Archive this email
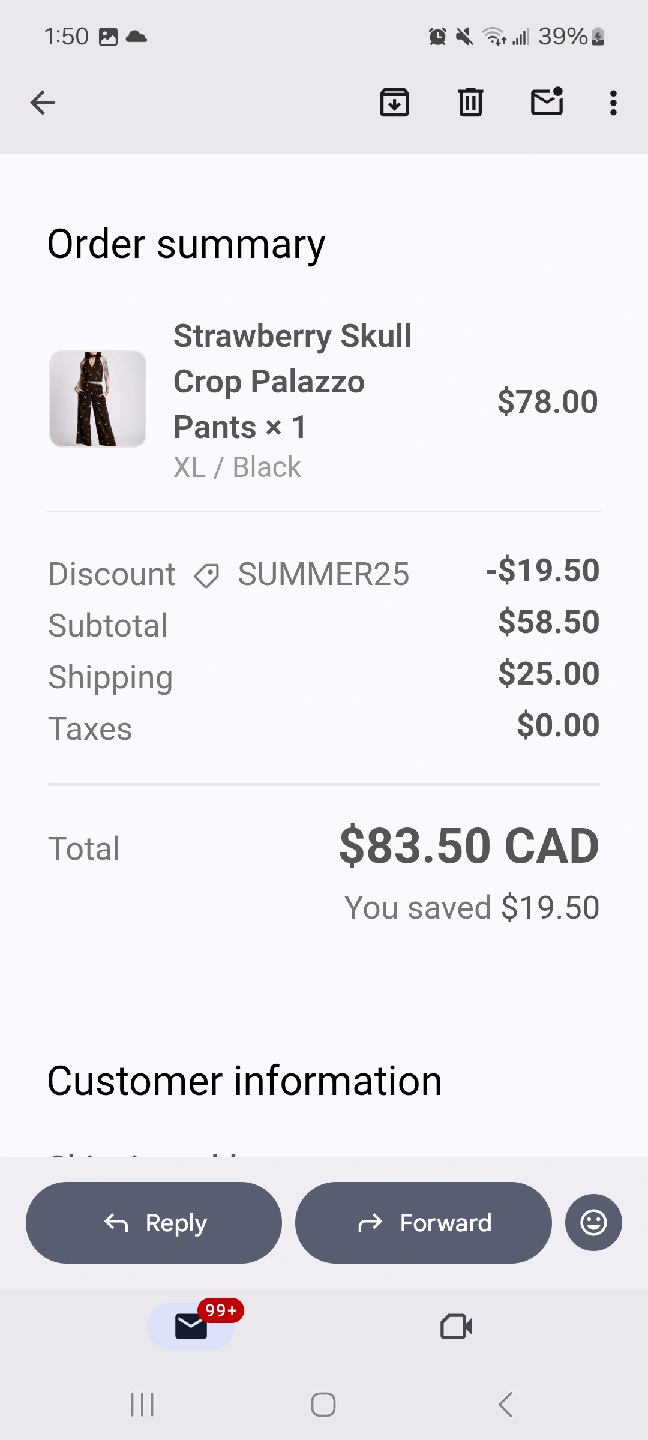648x1440 pixels. [394, 102]
